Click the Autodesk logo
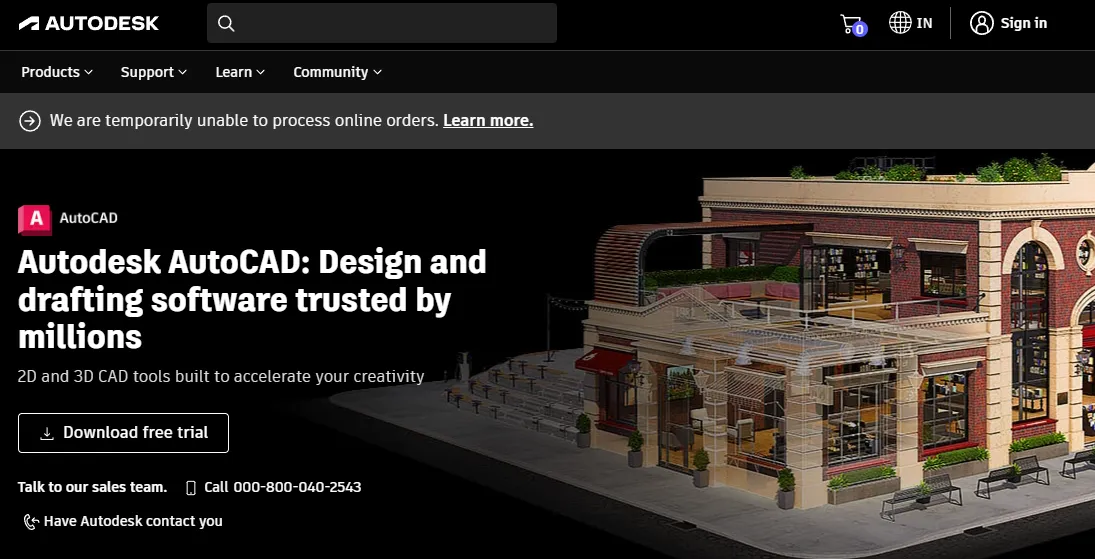The image size is (1095, 559). tap(89, 23)
